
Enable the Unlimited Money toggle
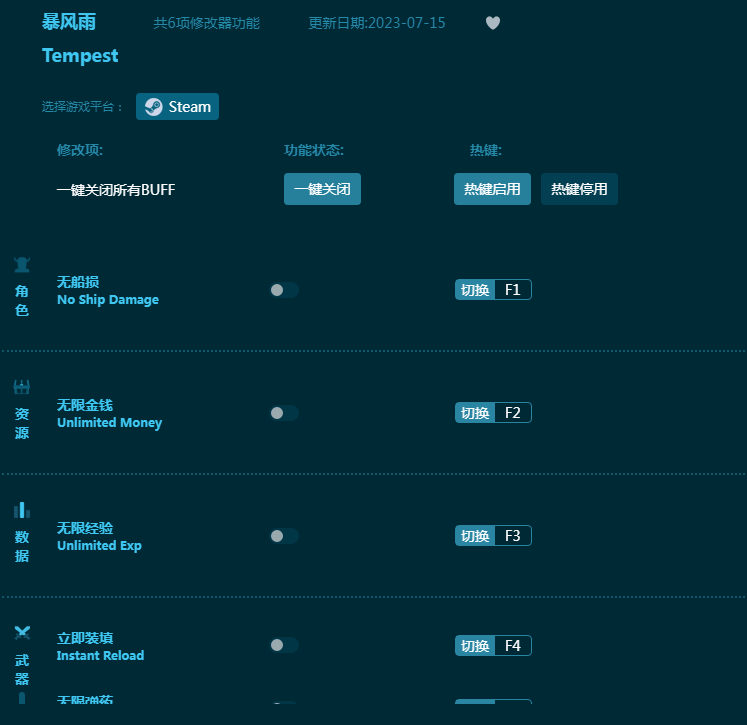click(283, 413)
